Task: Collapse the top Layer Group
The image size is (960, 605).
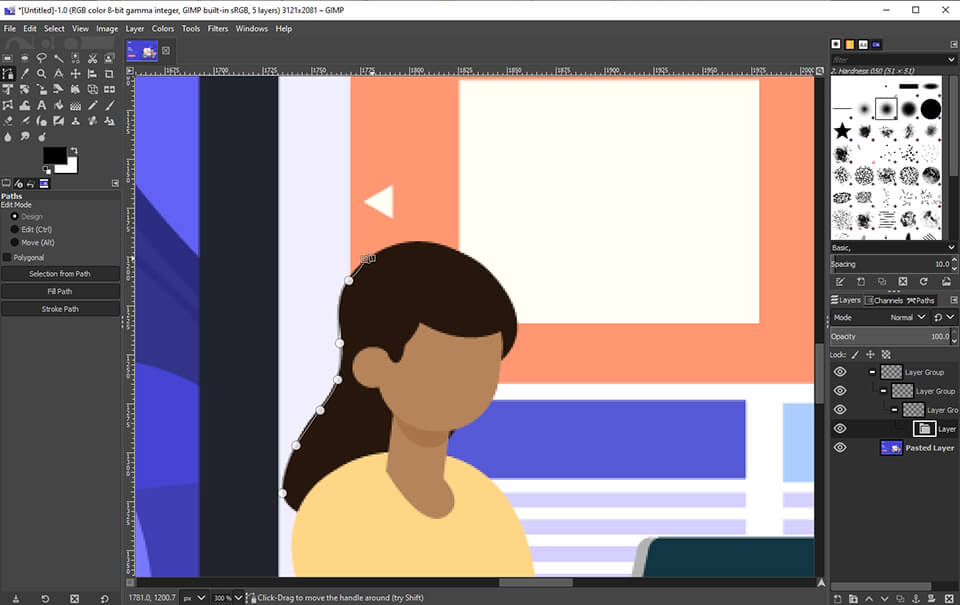Action: coord(872,372)
